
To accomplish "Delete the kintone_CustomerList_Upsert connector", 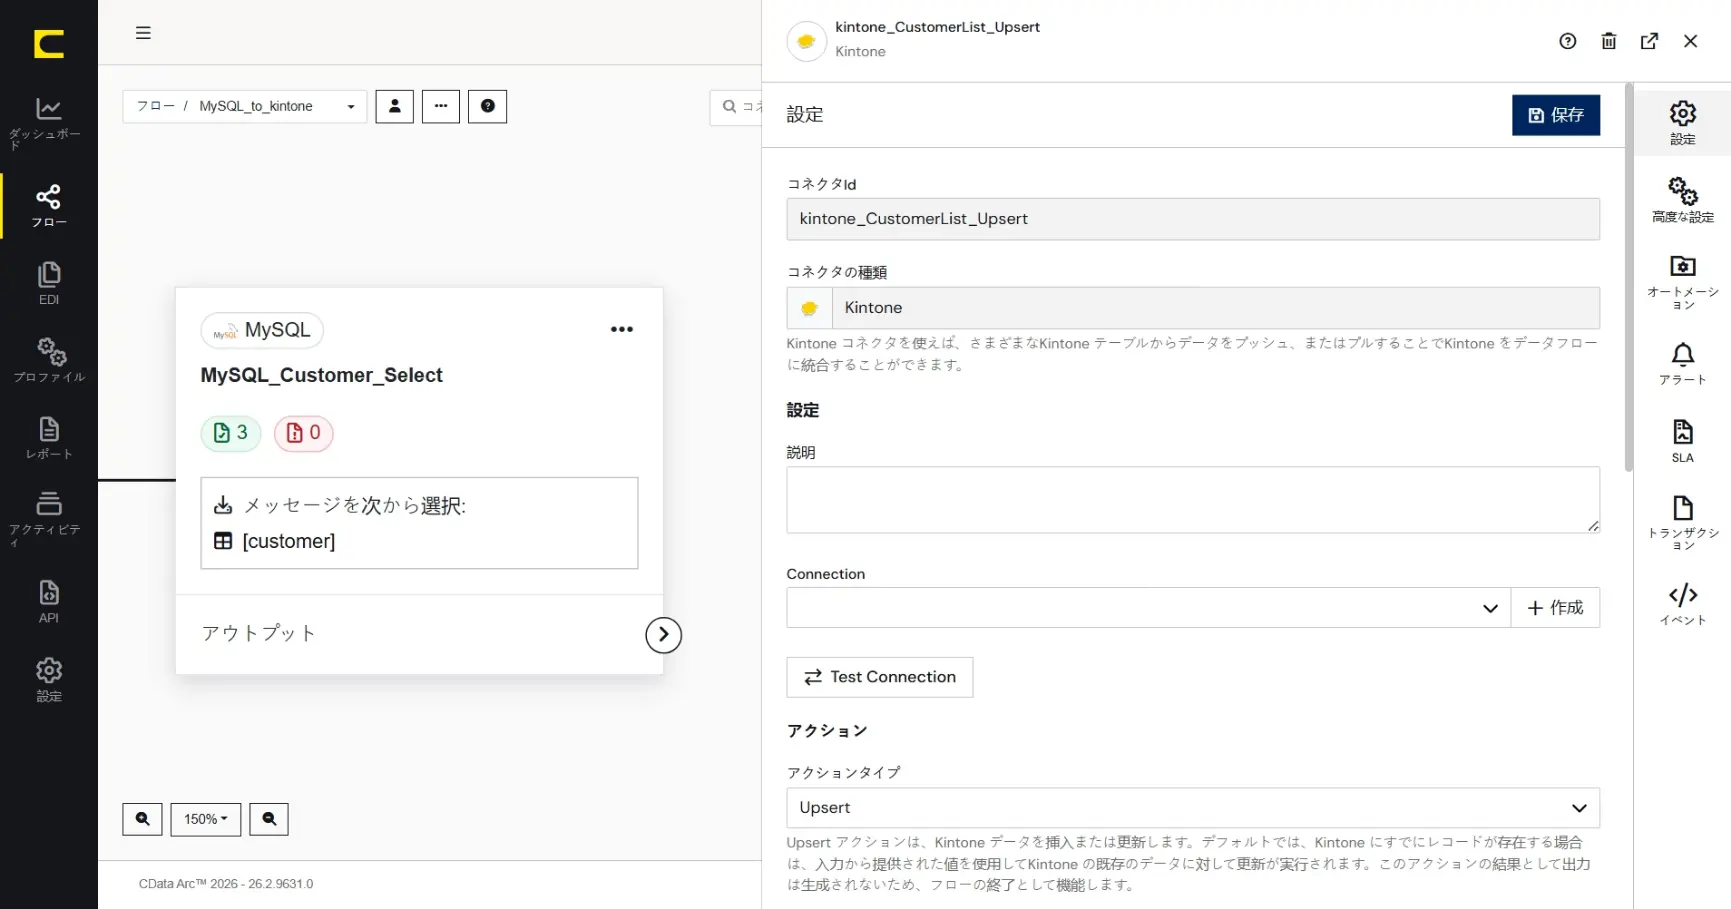I will pos(1609,41).
